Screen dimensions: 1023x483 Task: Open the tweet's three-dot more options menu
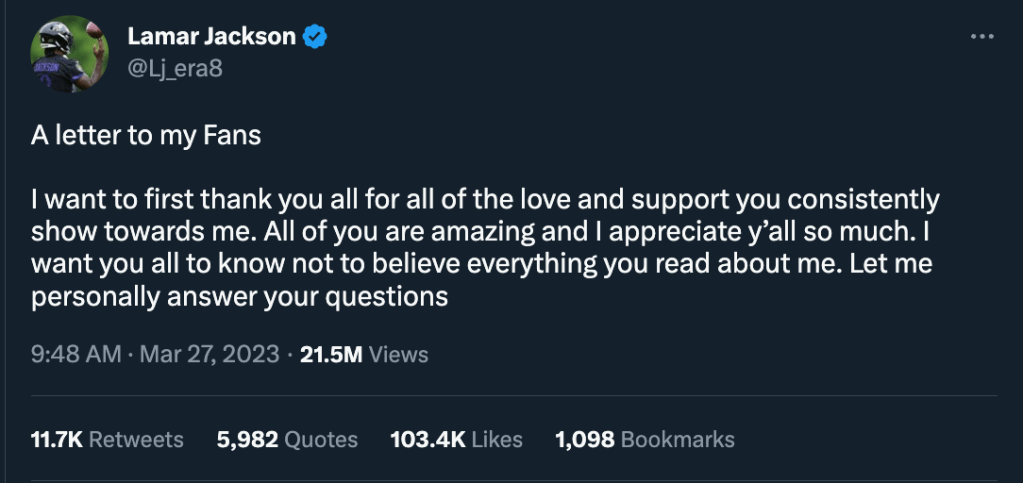click(982, 37)
